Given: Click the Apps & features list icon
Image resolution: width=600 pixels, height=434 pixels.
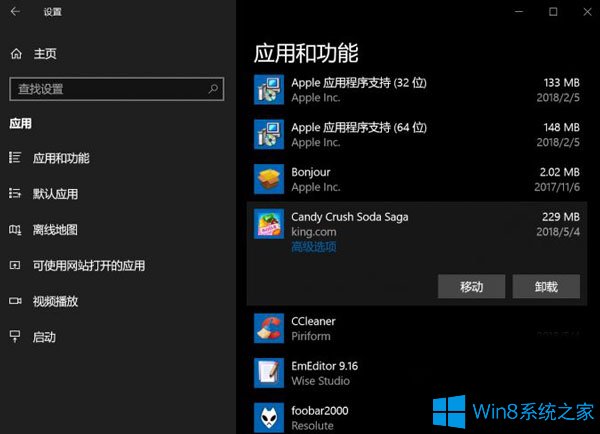Looking at the screenshot, I should click(x=15, y=157).
